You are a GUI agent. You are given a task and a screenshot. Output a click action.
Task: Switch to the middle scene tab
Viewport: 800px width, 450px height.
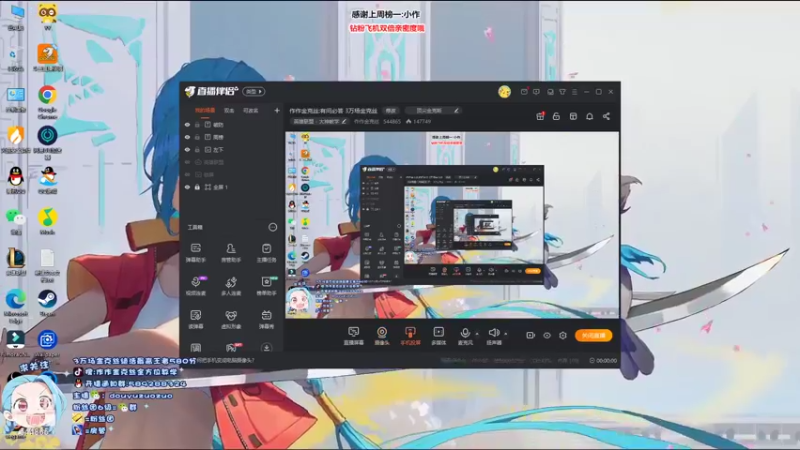(x=229, y=110)
